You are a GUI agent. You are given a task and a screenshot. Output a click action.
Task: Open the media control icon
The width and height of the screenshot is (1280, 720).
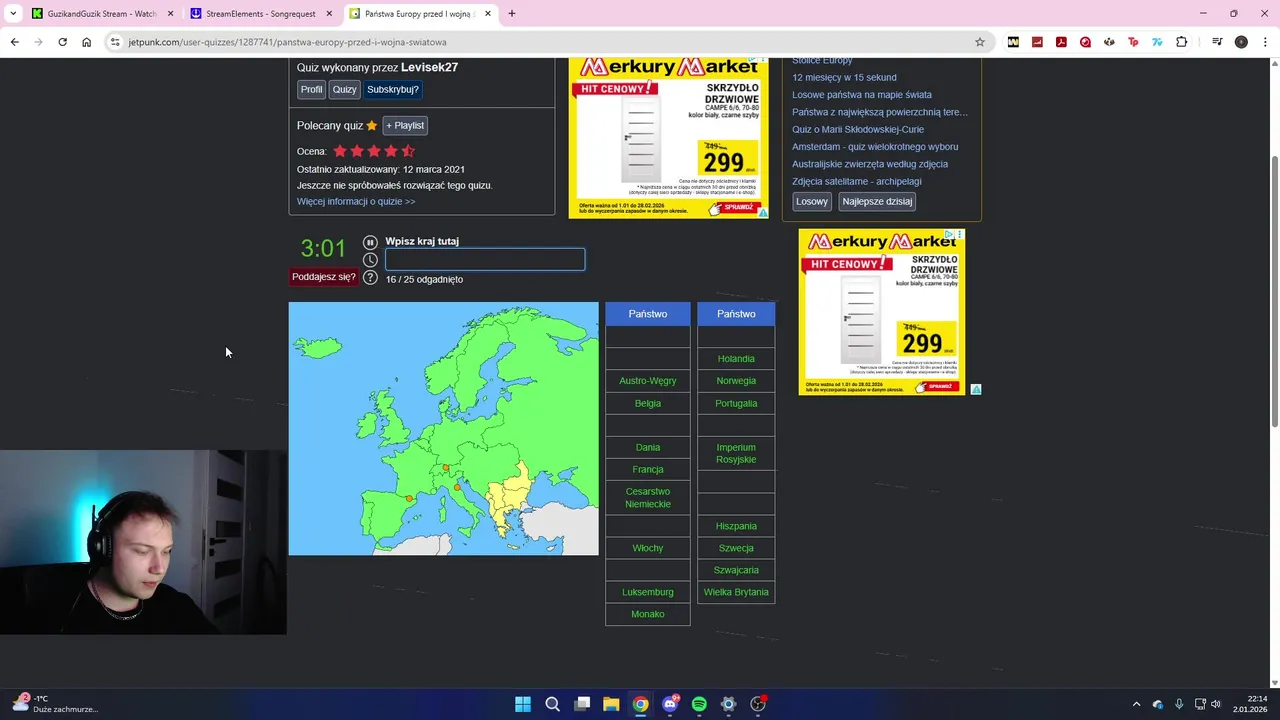pyautogui.click(x=1217, y=42)
